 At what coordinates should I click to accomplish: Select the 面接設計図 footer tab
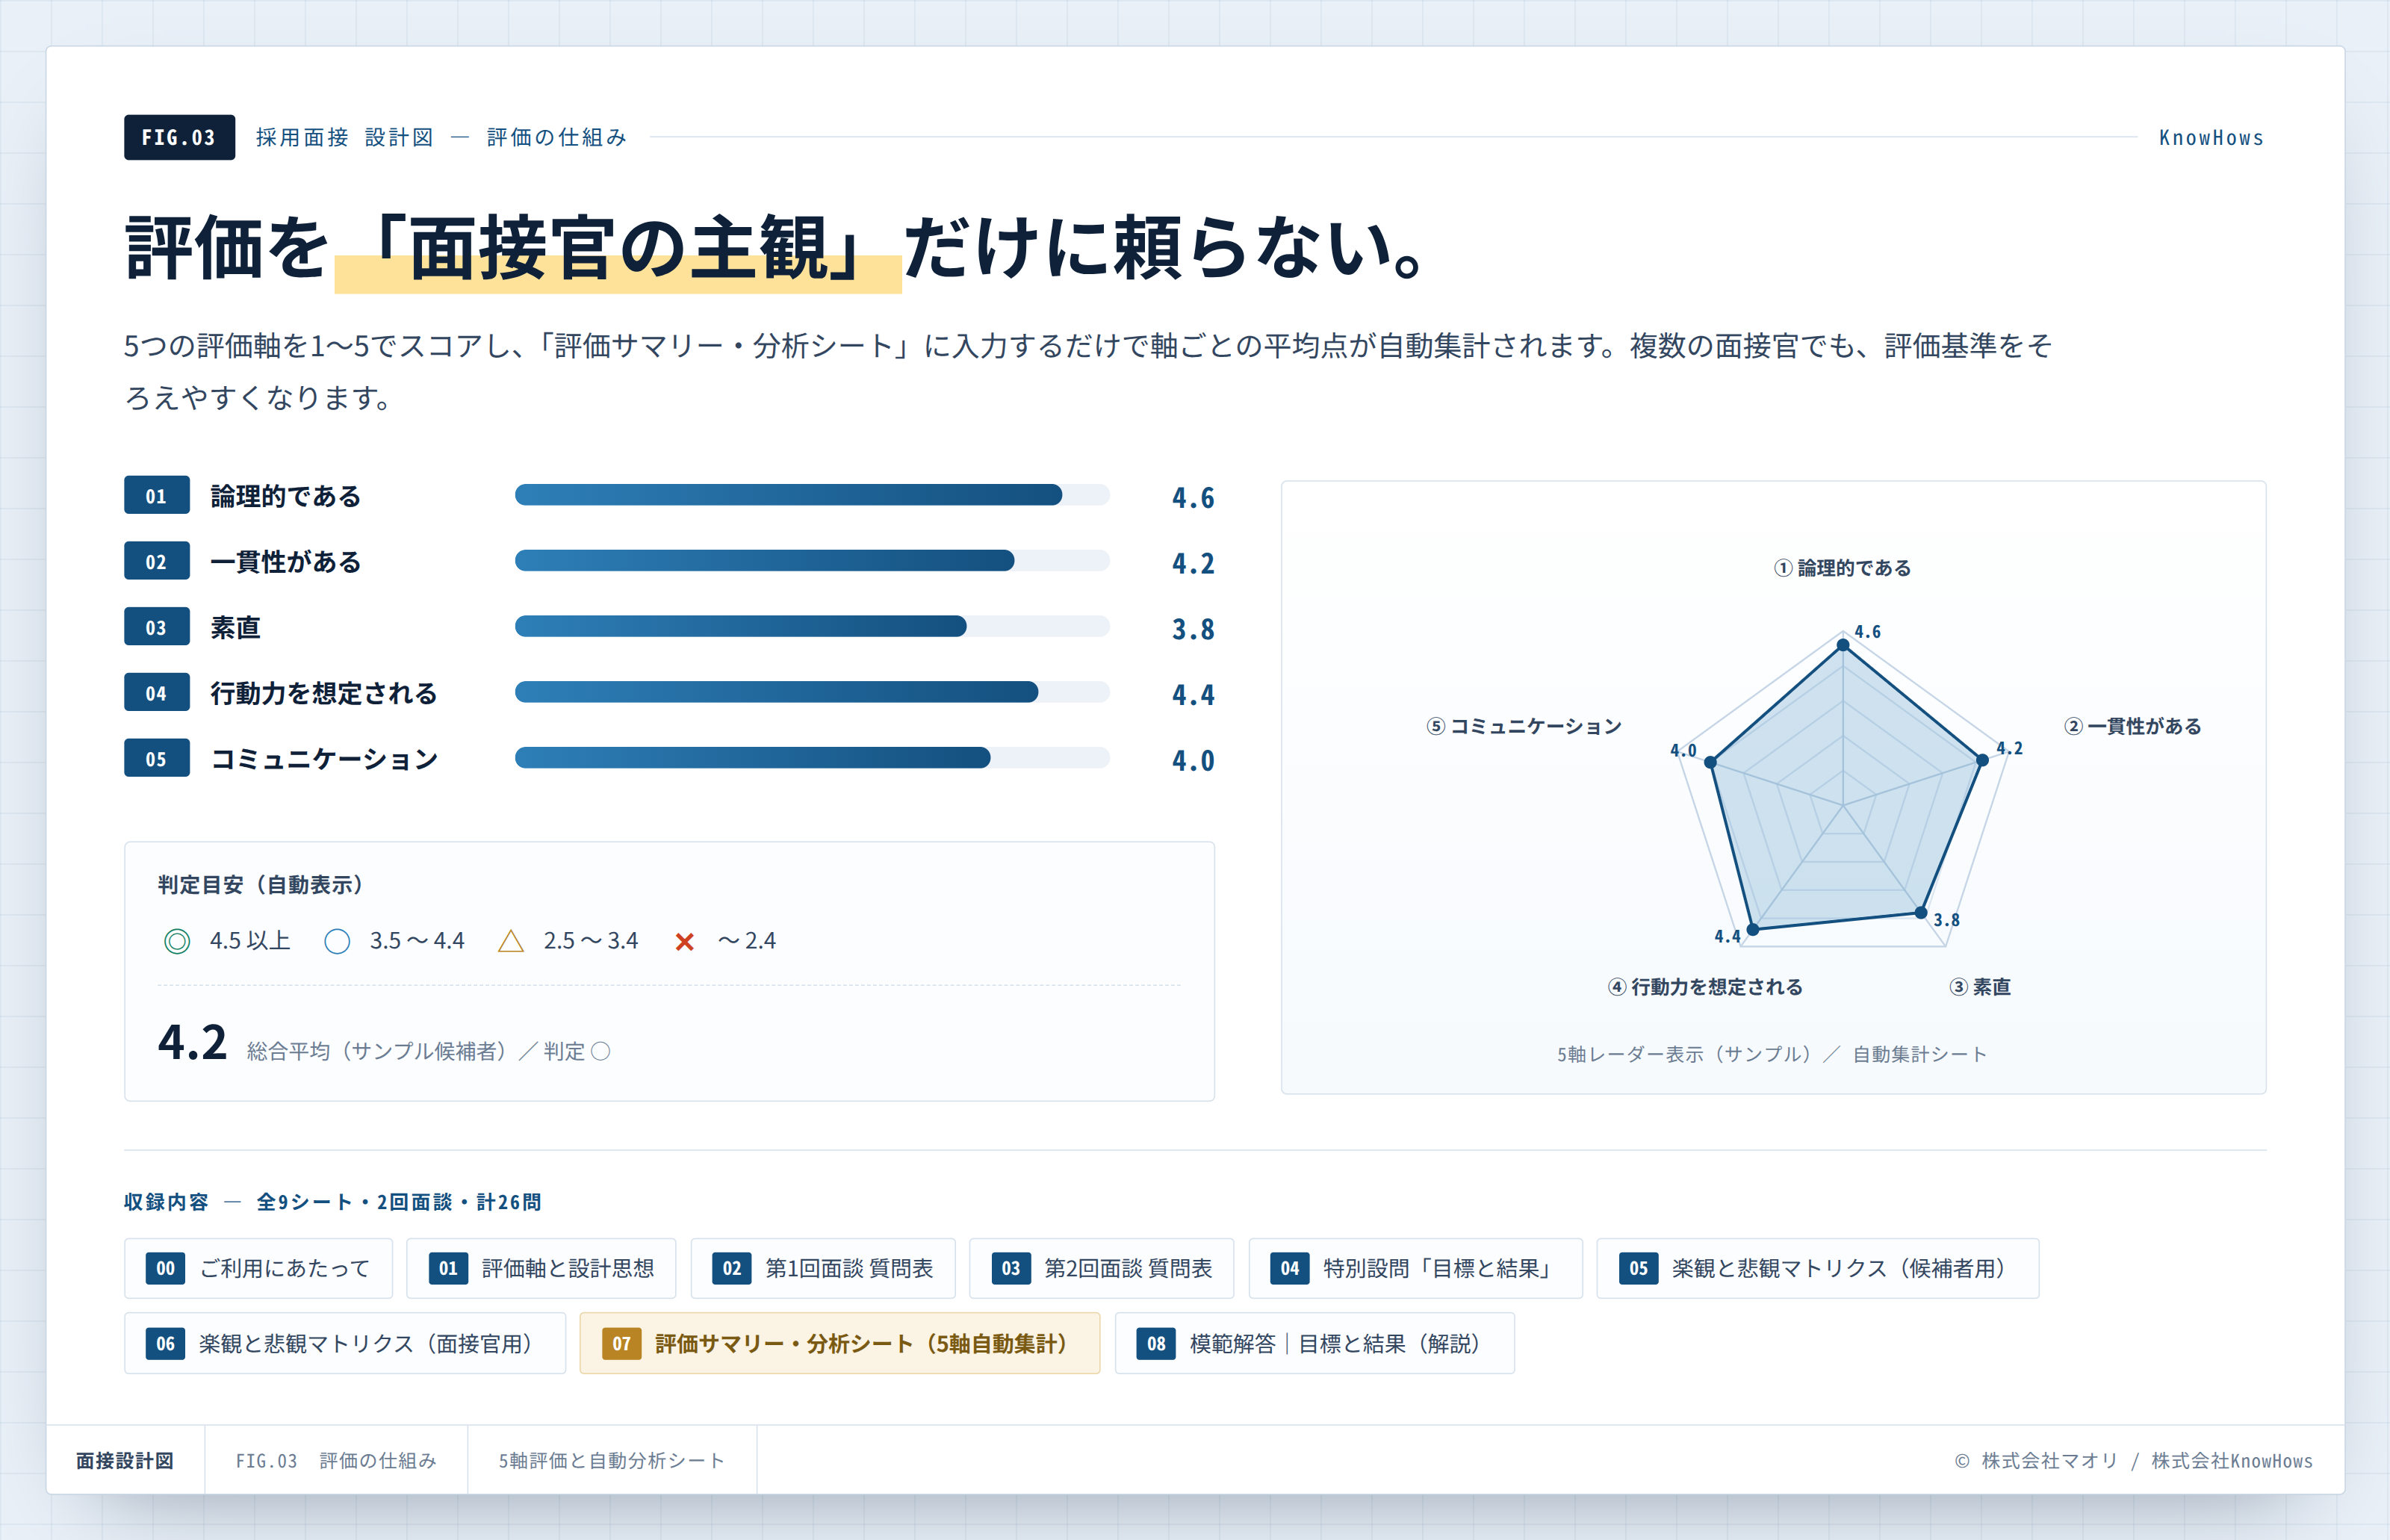tap(125, 1460)
